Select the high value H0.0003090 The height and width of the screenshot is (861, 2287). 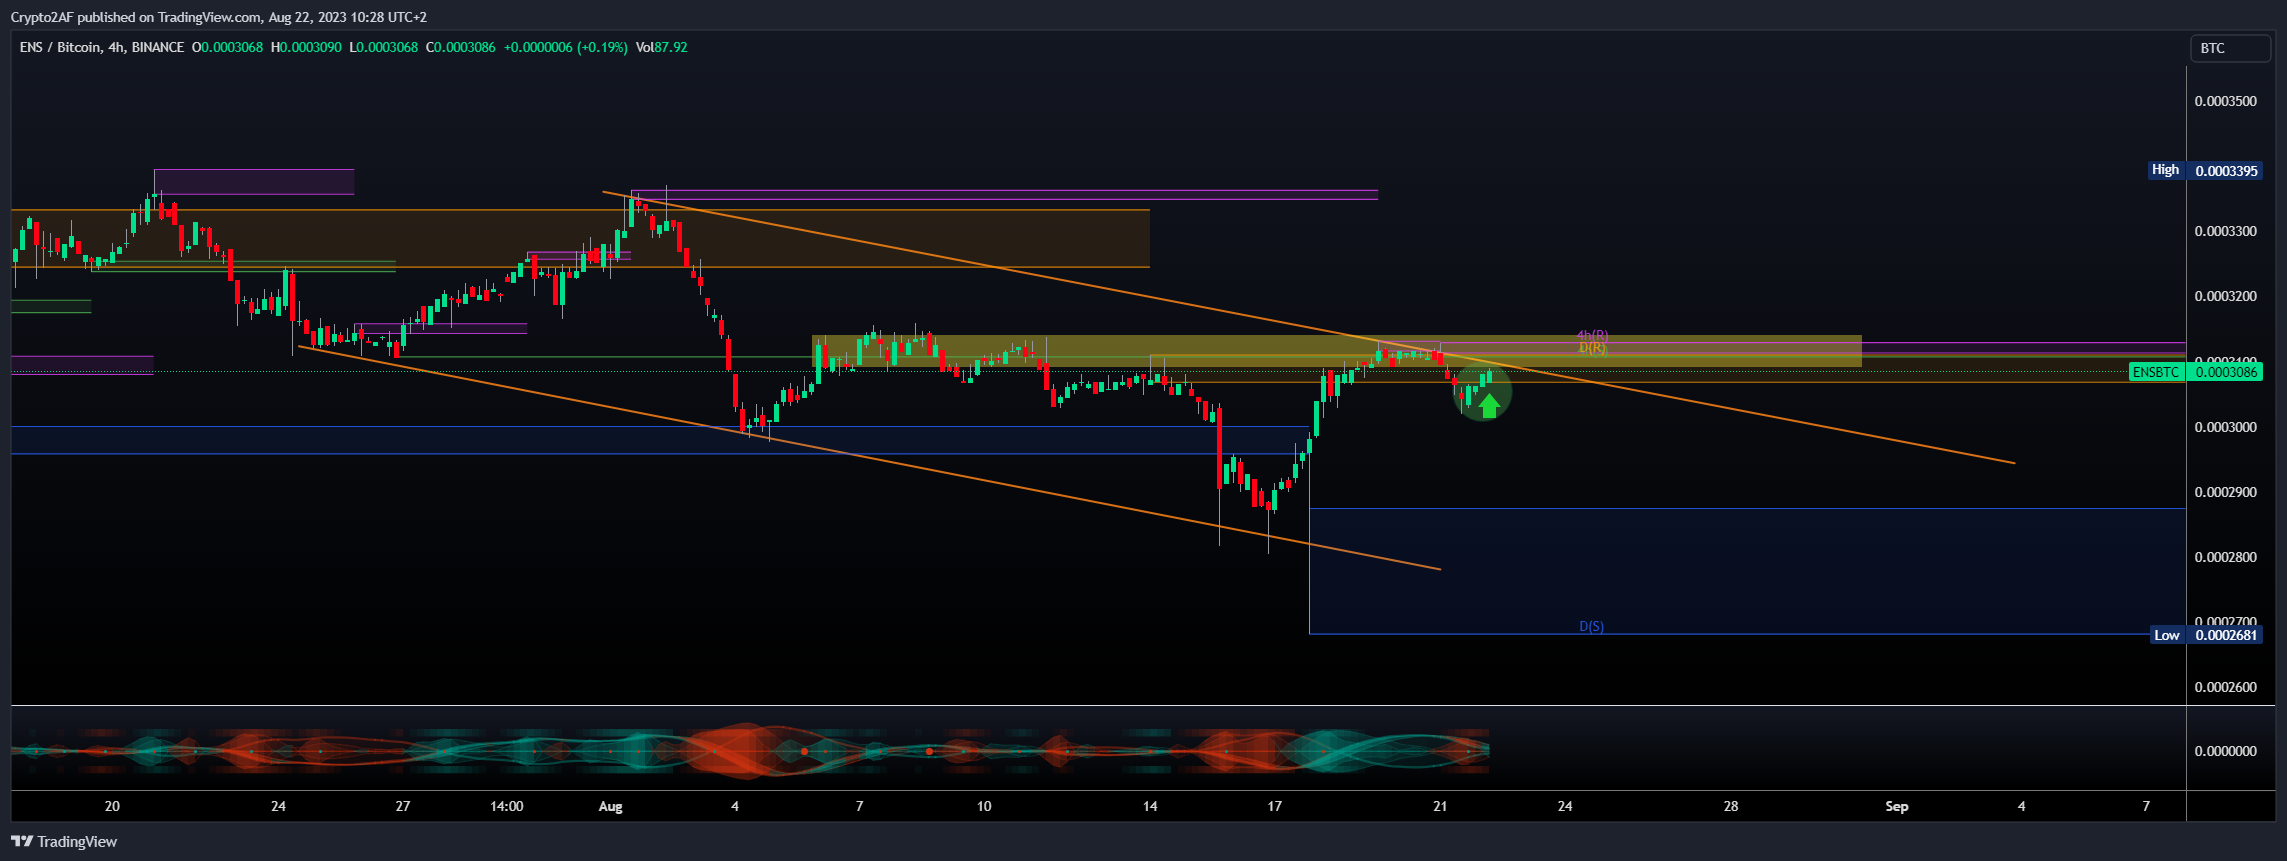pos(306,47)
